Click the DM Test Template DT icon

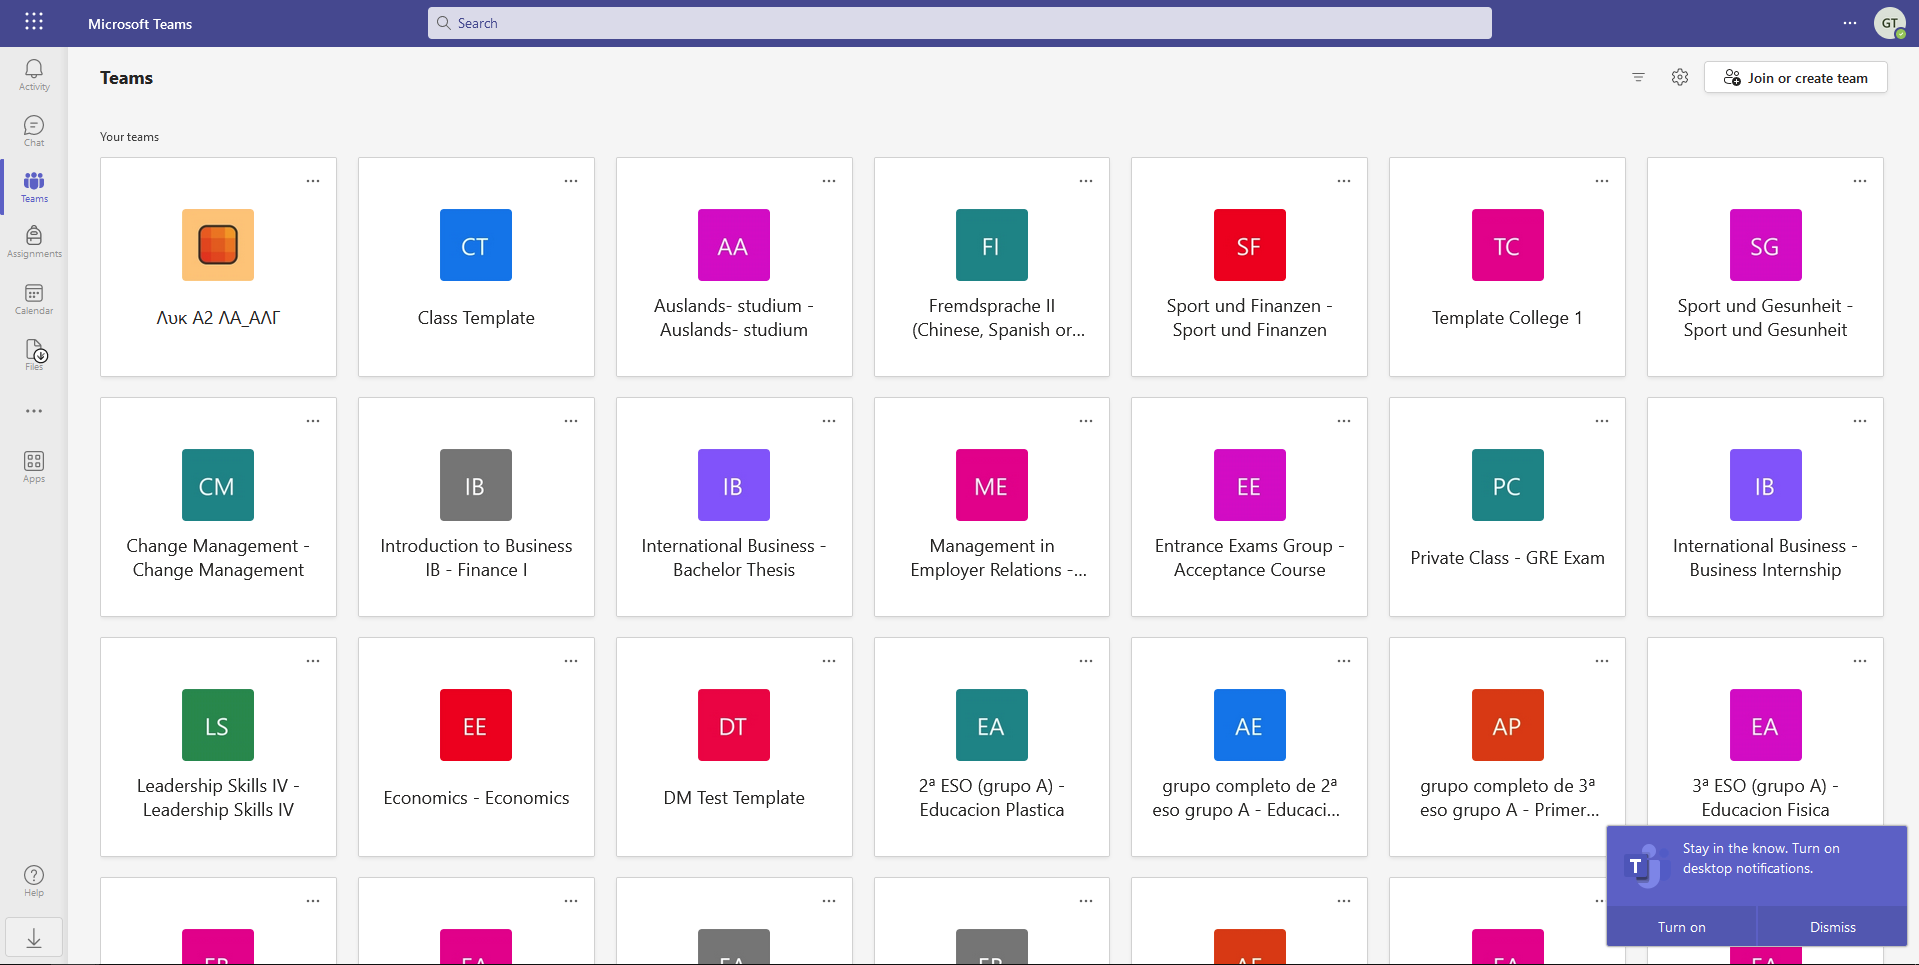(734, 725)
